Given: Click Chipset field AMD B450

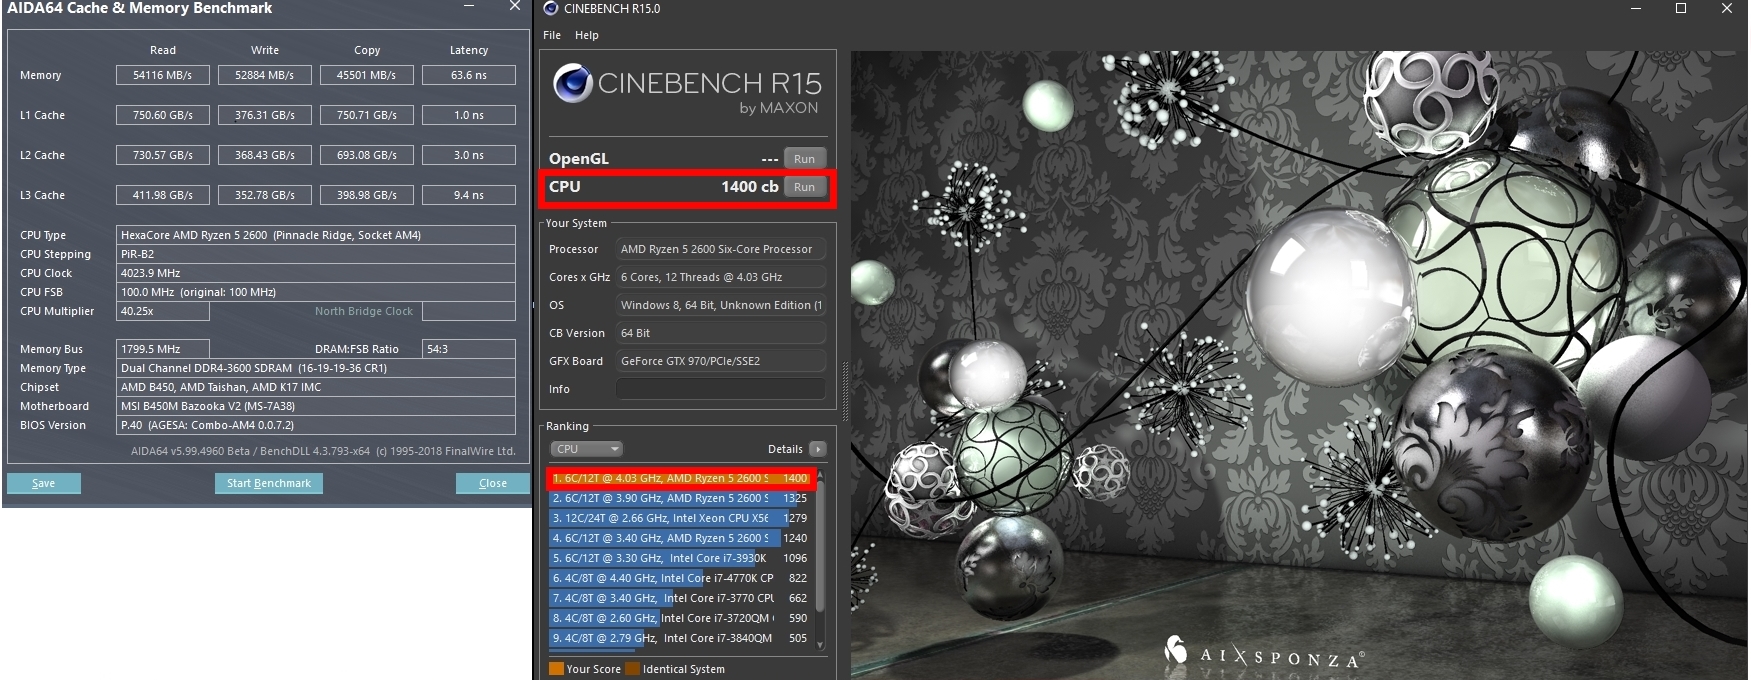Looking at the screenshot, I should click(x=316, y=387).
